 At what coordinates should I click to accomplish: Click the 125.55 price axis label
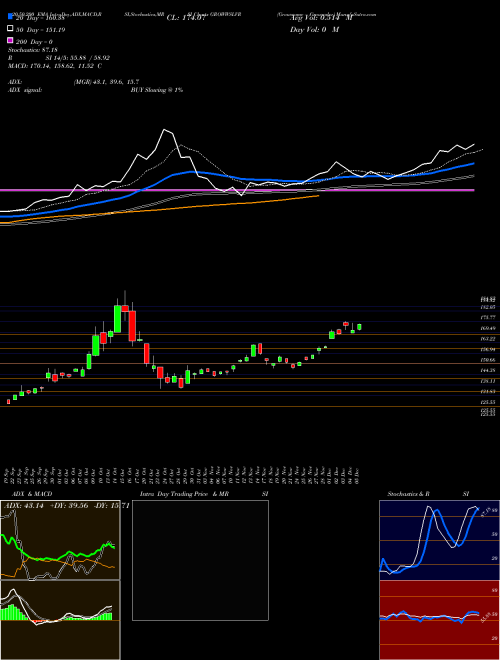(x=488, y=402)
